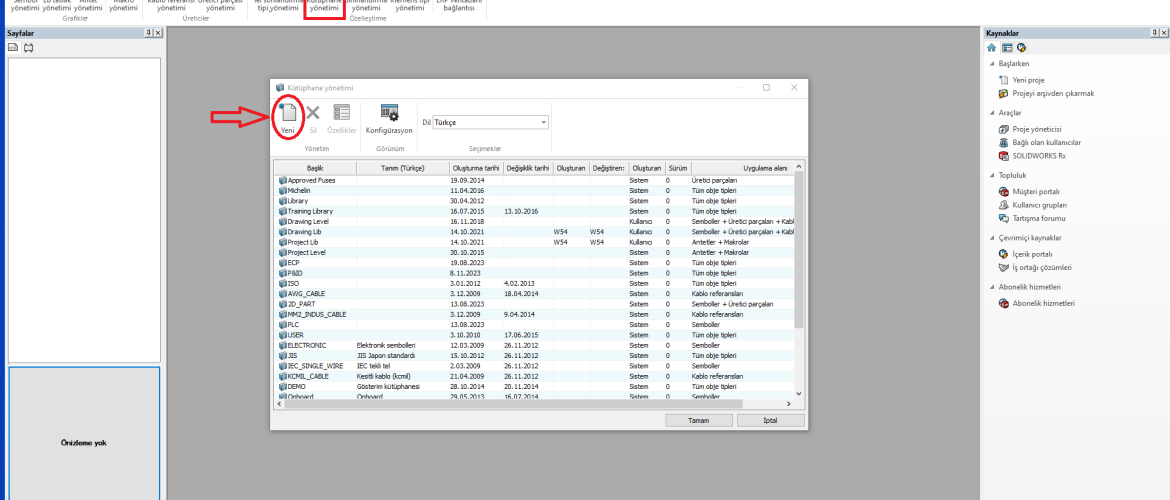Collapse the Çevrimiçi kaynaklar section
The width and height of the screenshot is (1170, 500).
991,238
